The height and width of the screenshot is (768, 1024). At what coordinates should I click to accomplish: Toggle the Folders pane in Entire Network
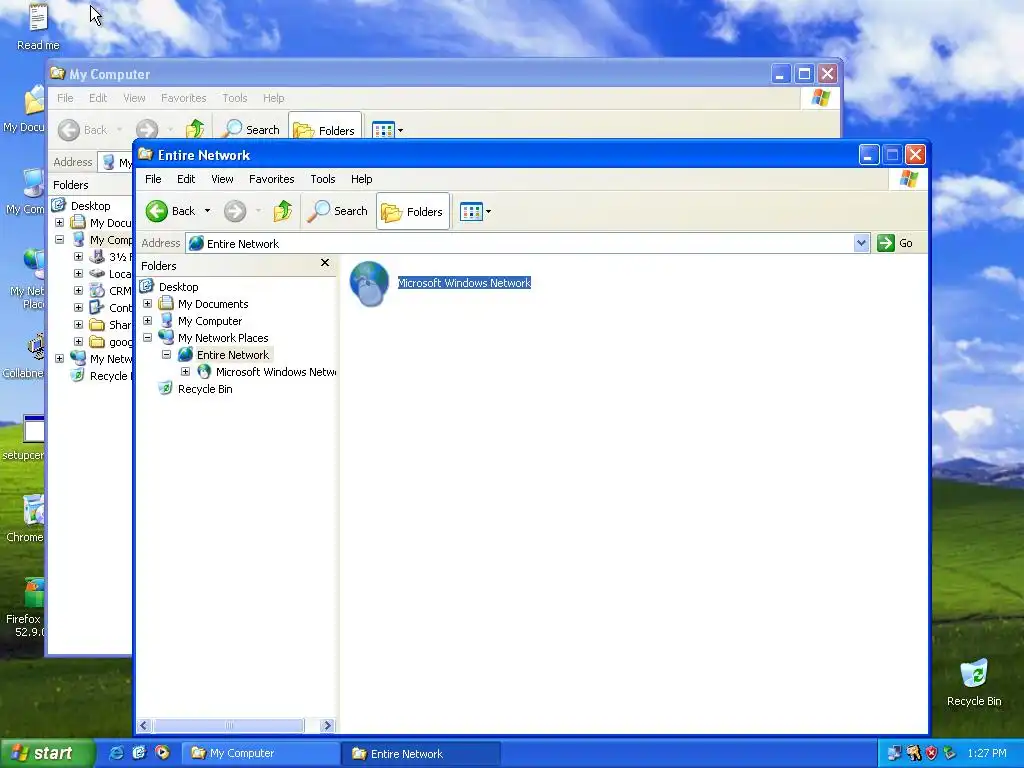point(413,211)
